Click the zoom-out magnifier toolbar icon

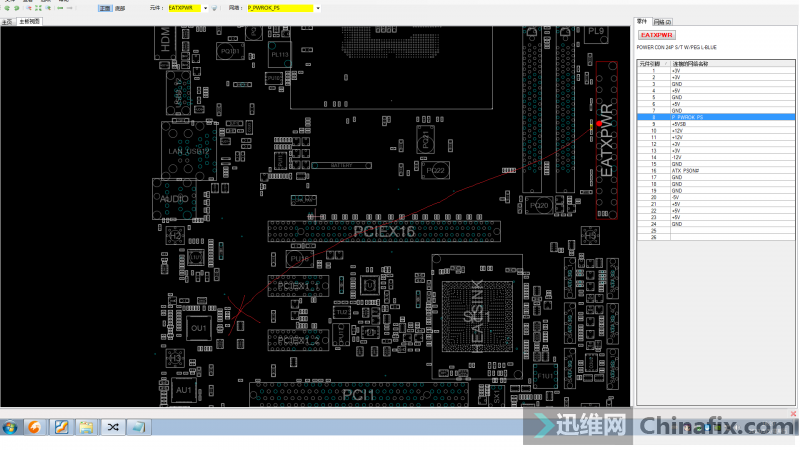pos(48,8)
